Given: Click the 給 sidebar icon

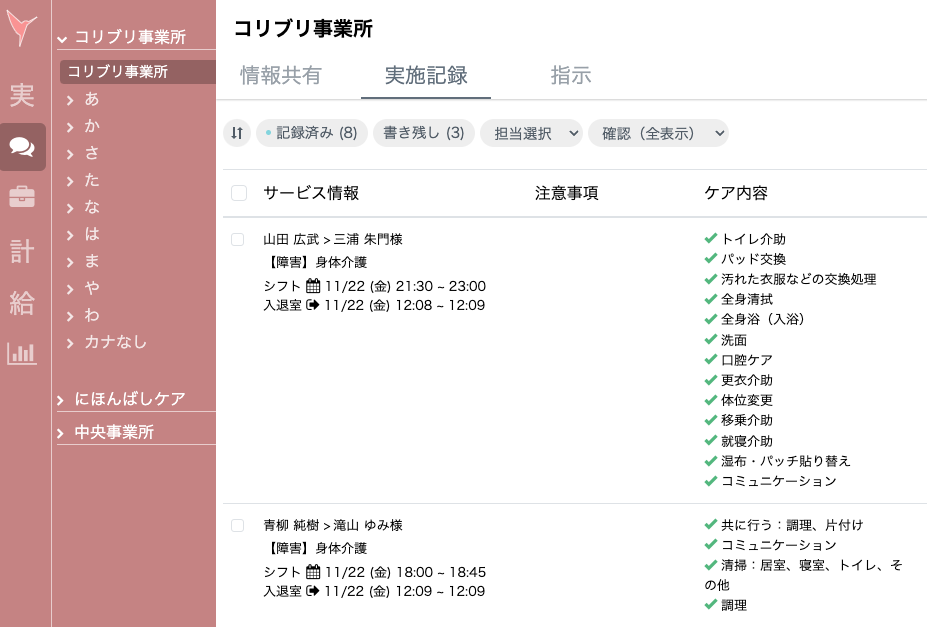Looking at the screenshot, I should [x=22, y=304].
